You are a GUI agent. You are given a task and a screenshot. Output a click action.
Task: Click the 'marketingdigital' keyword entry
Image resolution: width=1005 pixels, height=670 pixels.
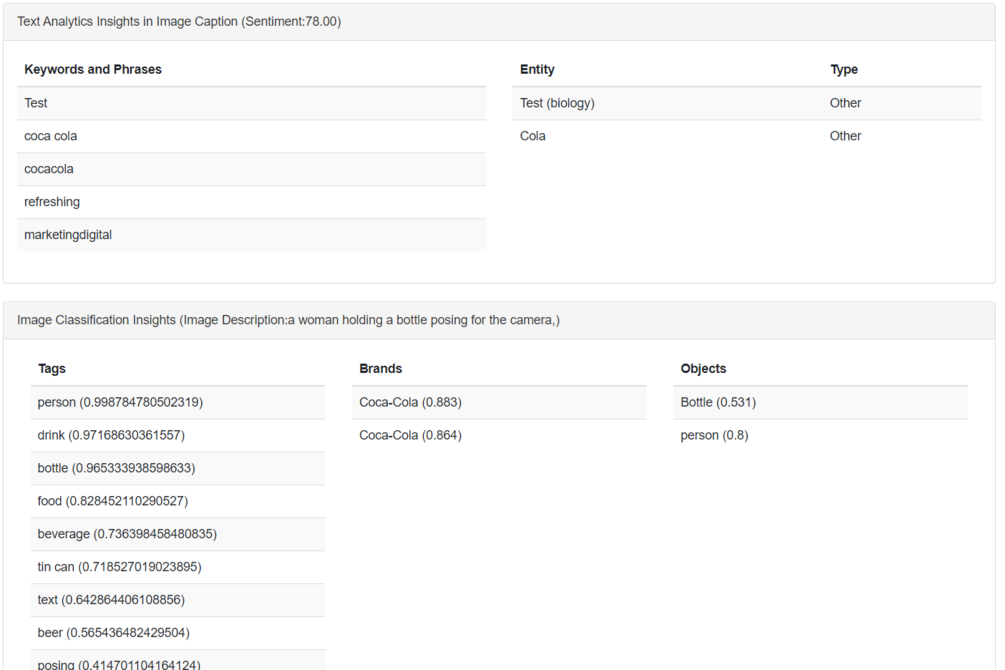click(x=68, y=235)
